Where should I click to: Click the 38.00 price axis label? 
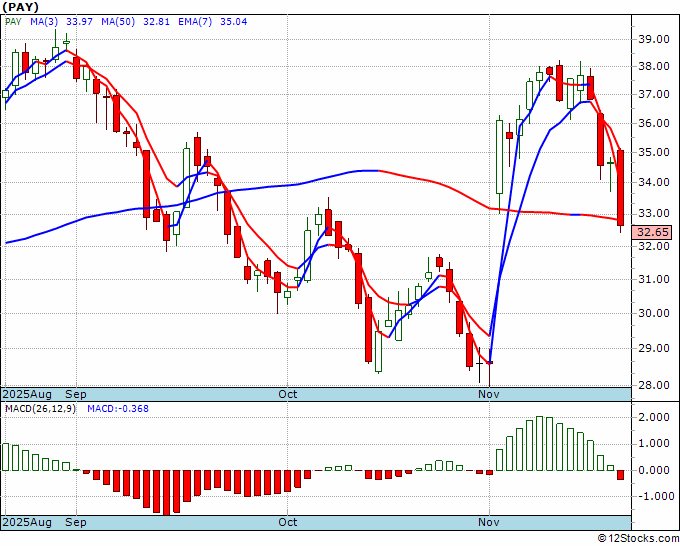click(654, 66)
